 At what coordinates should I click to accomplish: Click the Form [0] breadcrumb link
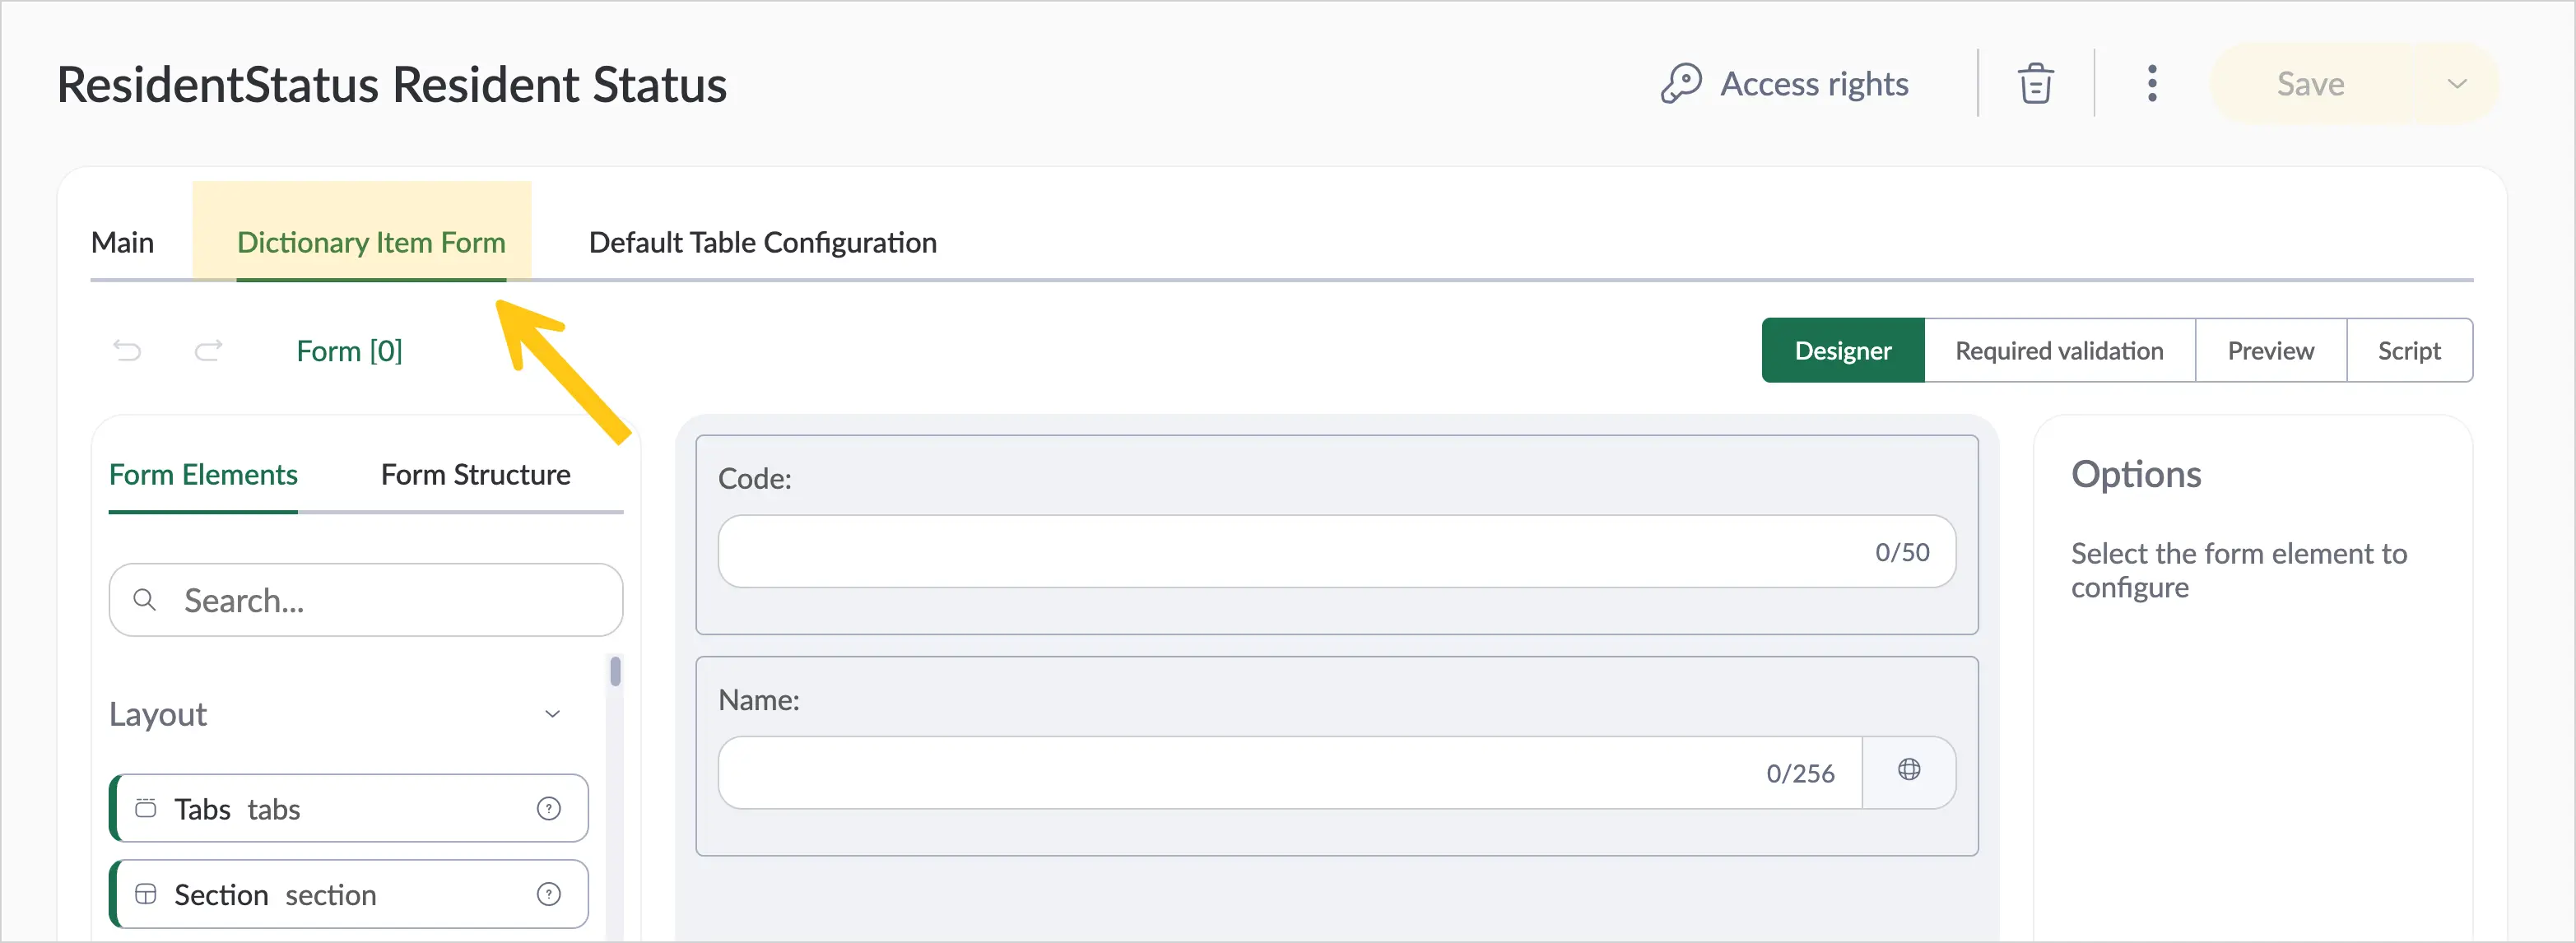pyautogui.click(x=349, y=351)
